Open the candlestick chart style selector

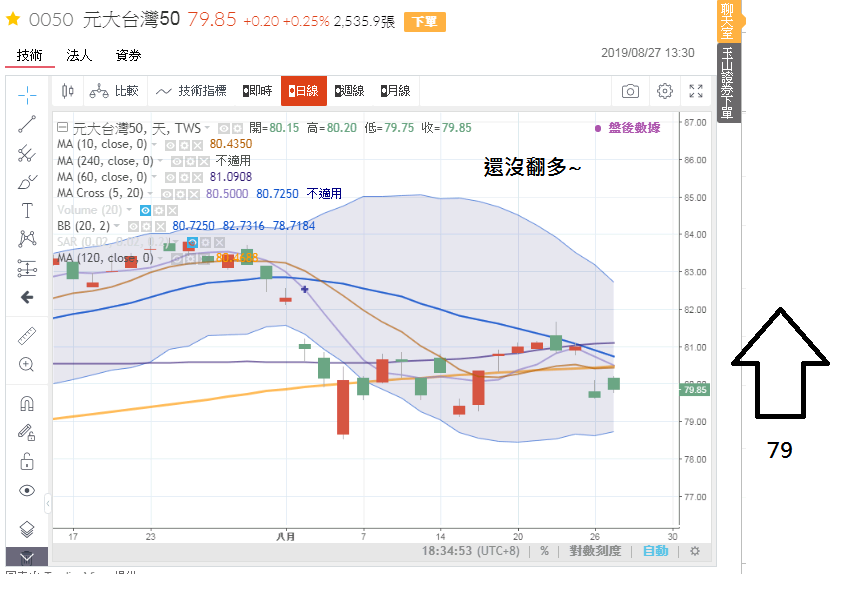pos(68,91)
